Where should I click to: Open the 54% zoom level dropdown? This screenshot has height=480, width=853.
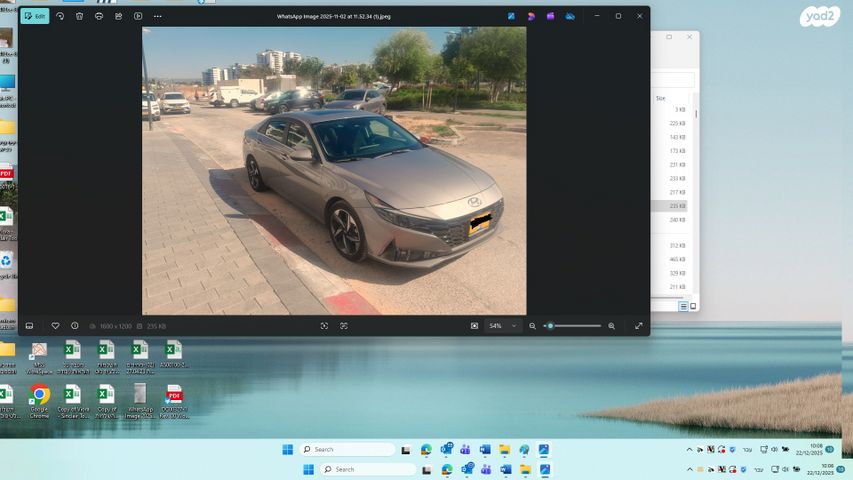click(503, 326)
